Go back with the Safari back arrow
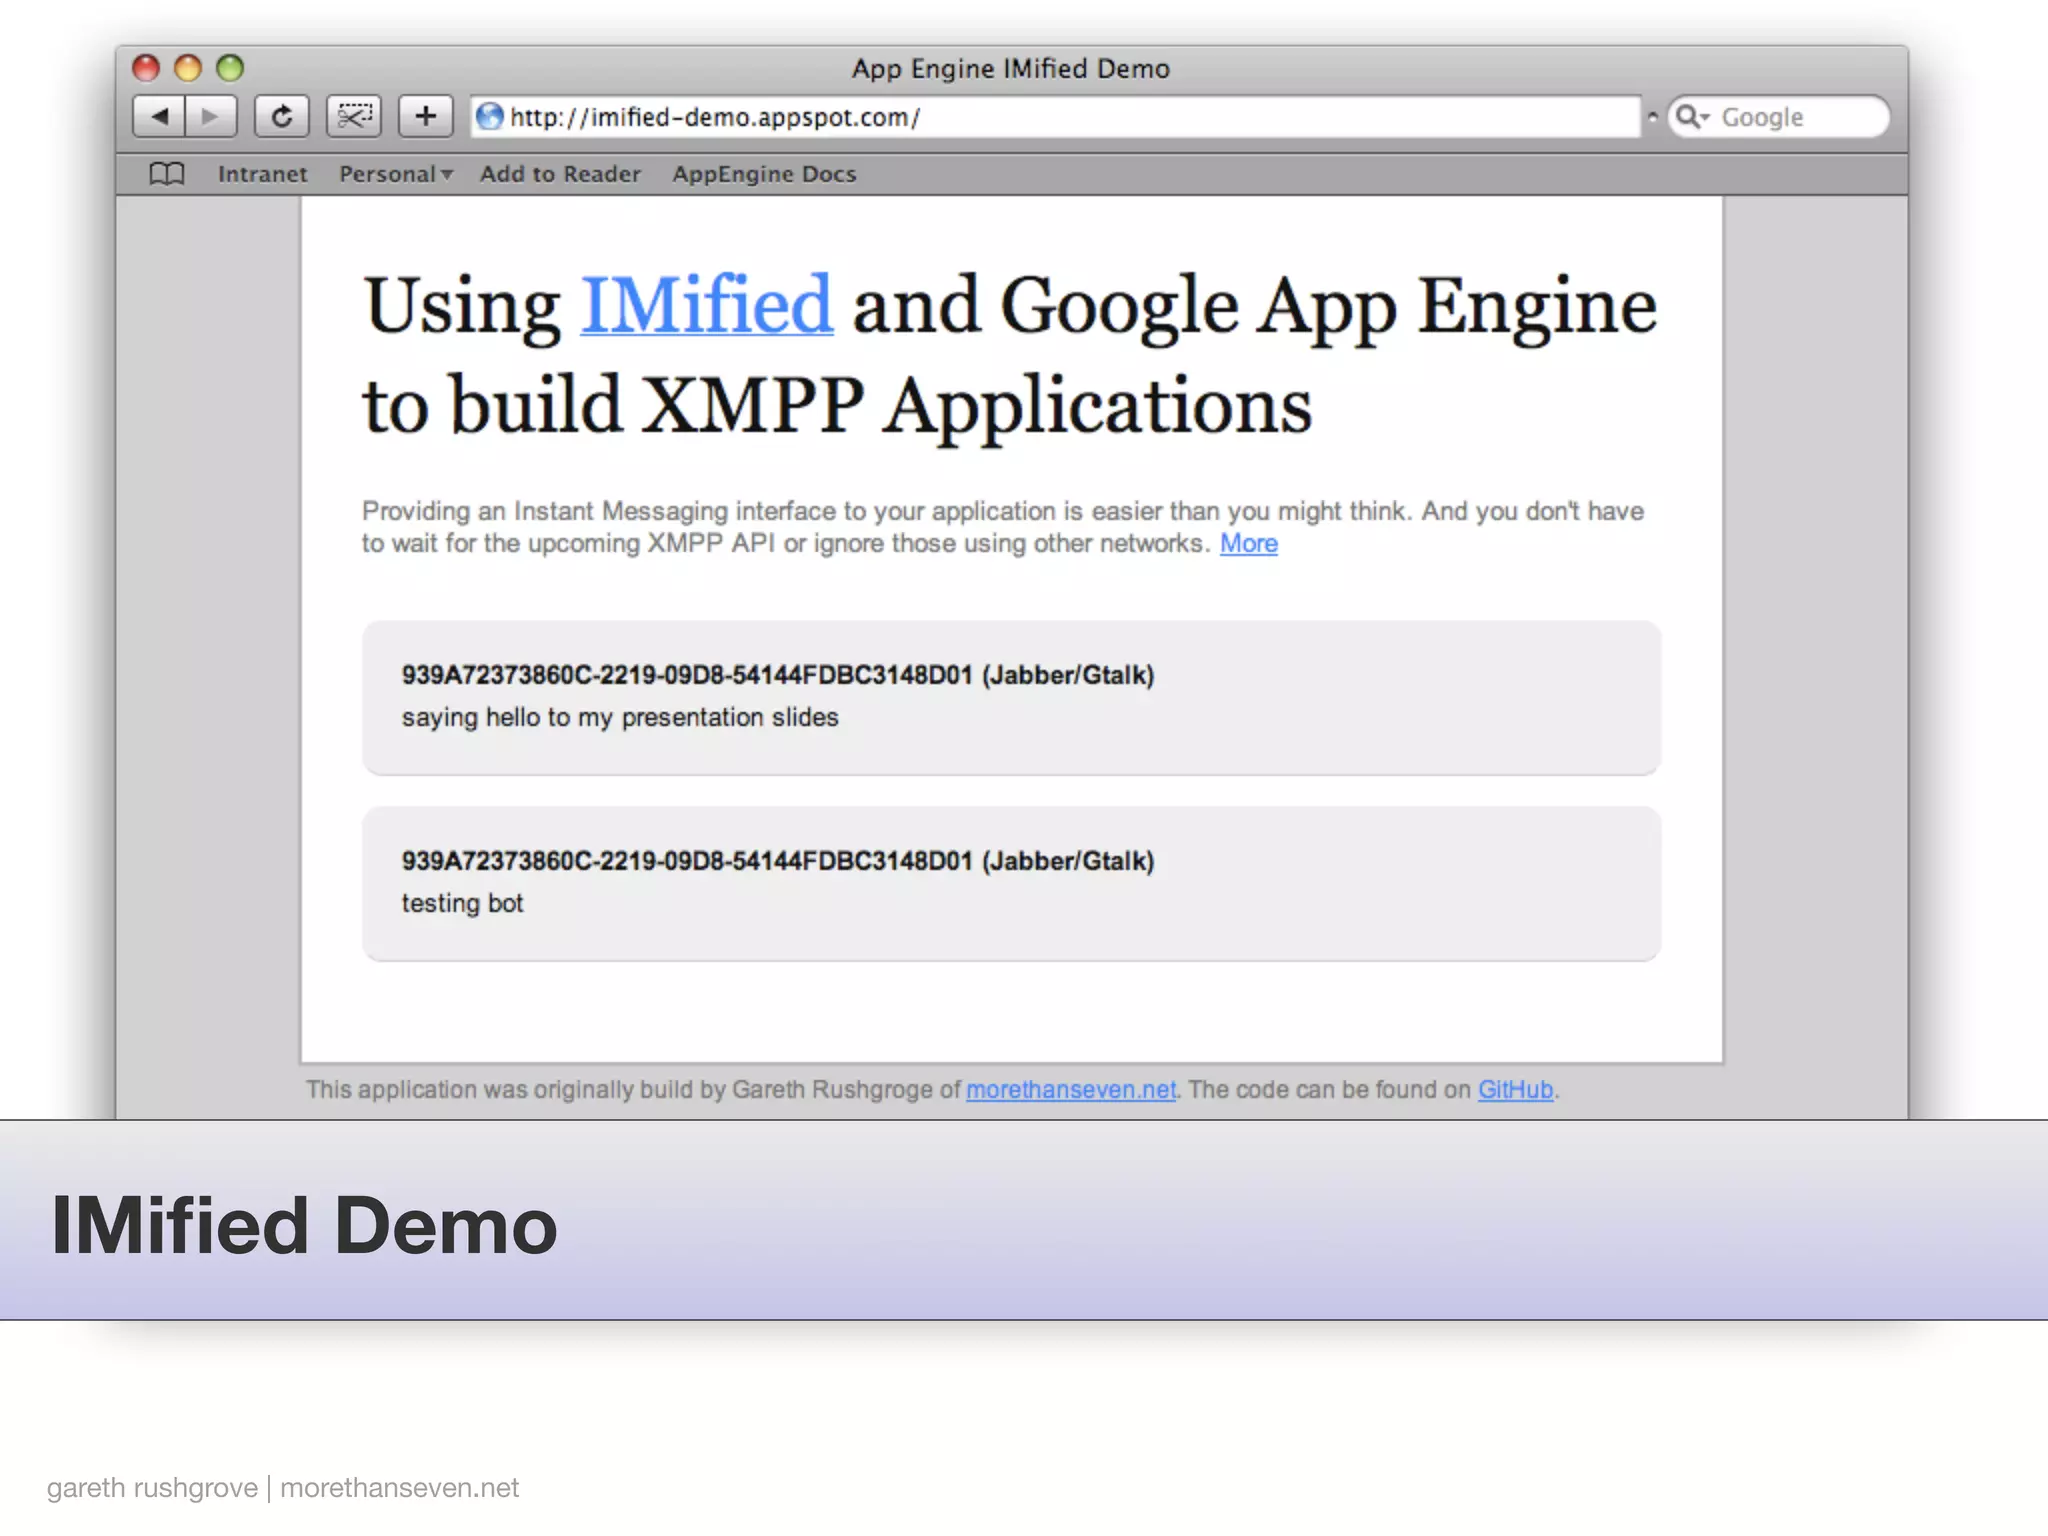Viewport: 2048px width, 1536px height. point(159,117)
